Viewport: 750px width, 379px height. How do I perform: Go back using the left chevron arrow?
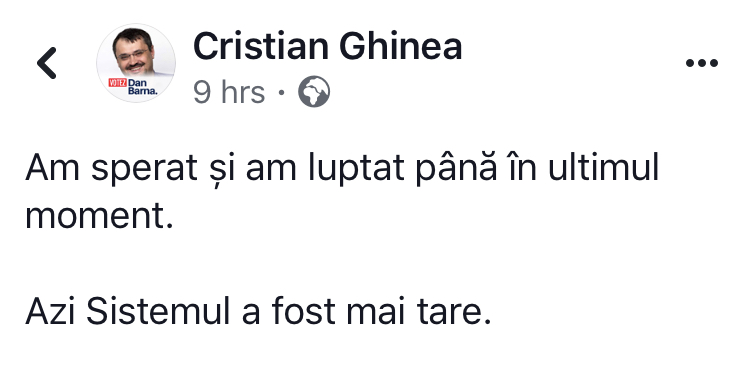(47, 63)
